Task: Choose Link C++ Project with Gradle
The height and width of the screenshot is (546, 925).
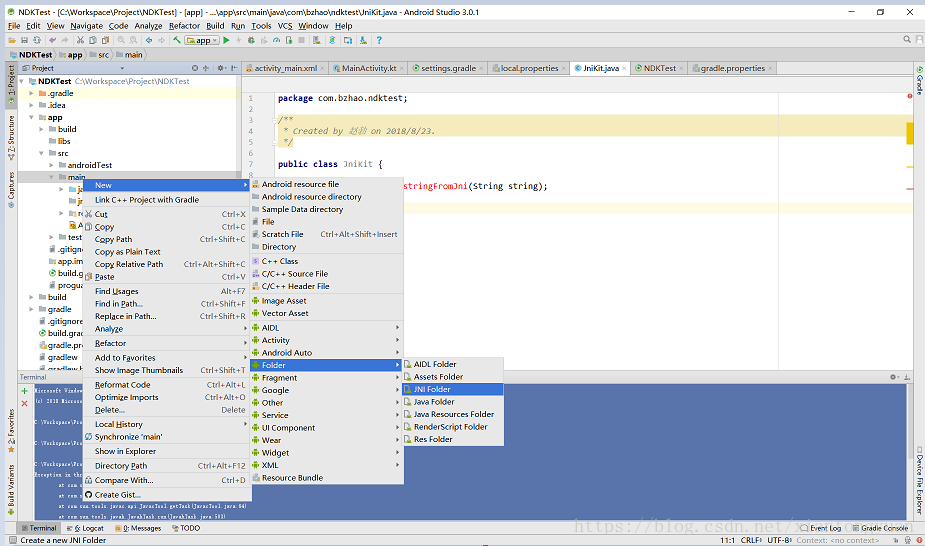Action: coord(167,200)
